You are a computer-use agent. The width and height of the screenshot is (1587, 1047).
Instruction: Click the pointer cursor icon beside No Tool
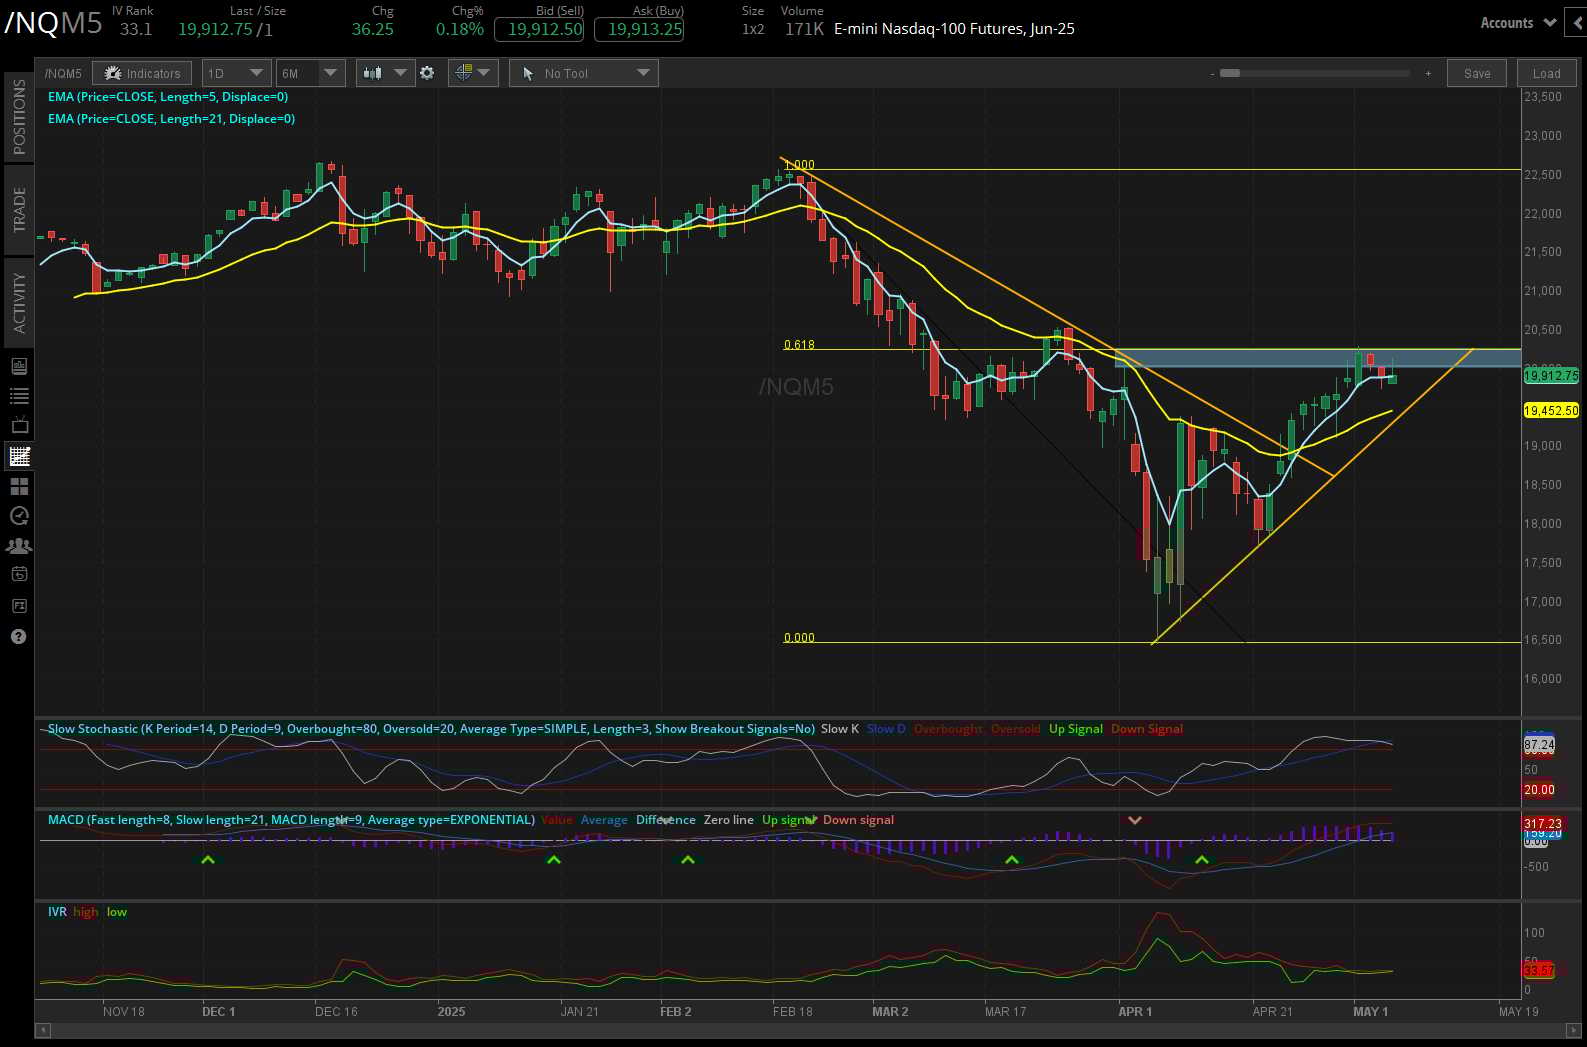528,73
